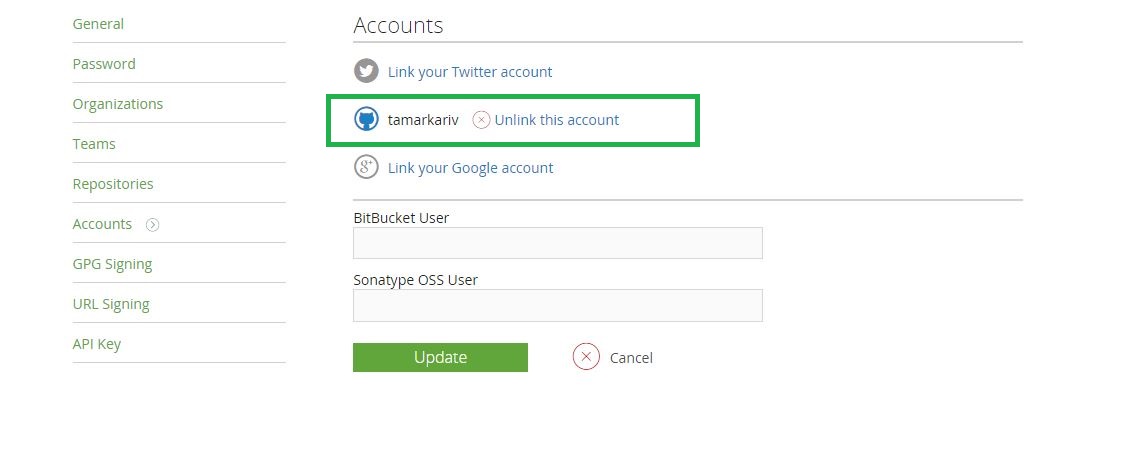Go to URL Signing section
Image resolution: width=1124 pixels, height=474 pixels.
(x=111, y=304)
